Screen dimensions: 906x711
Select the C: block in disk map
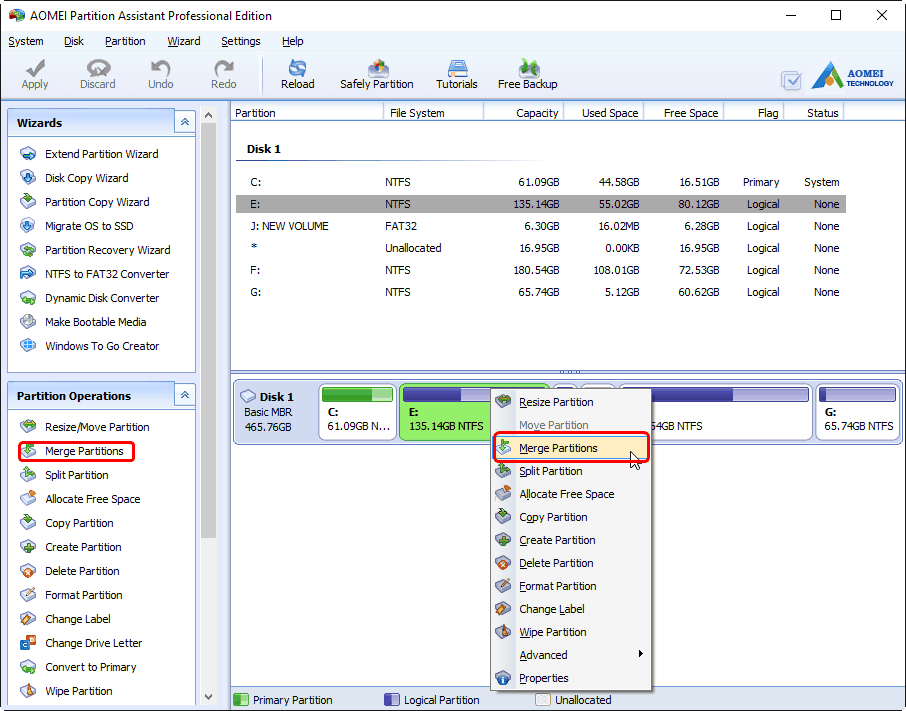point(357,412)
